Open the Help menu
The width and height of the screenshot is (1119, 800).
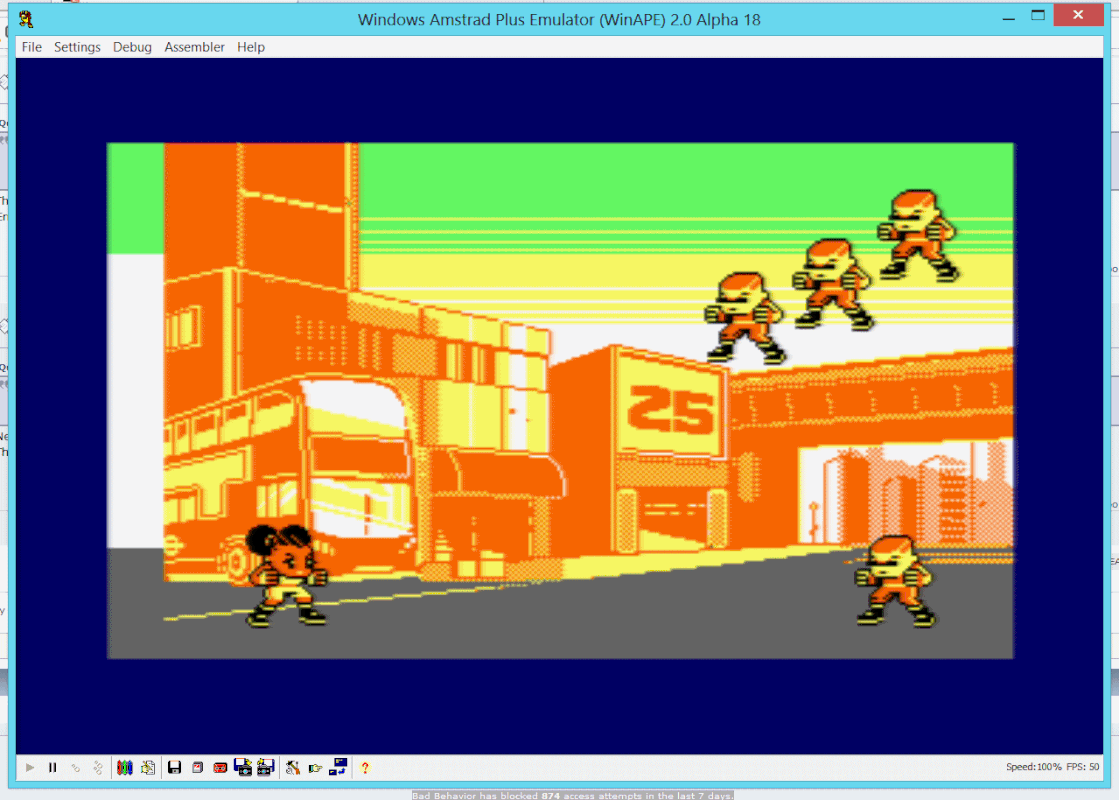(x=250, y=47)
